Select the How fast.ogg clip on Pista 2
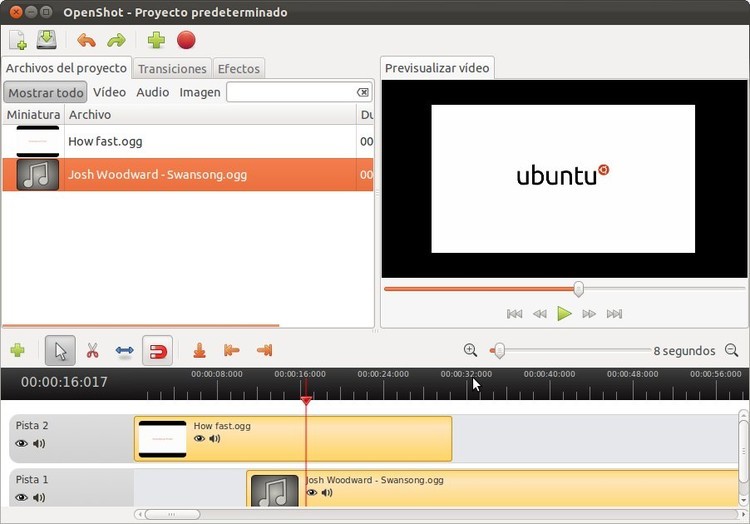This screenshot has width=750, height=524. (x=293, y=438)
